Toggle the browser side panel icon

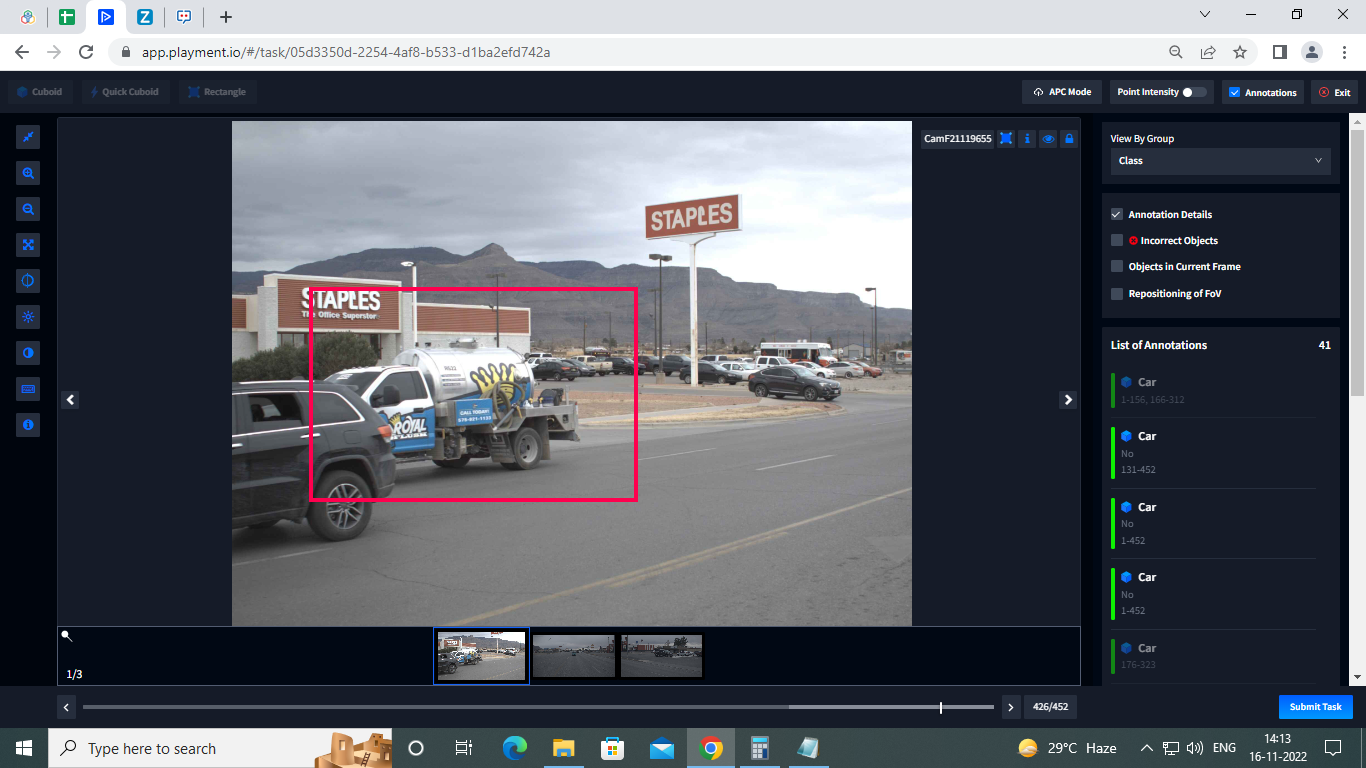pos(1279,52)
